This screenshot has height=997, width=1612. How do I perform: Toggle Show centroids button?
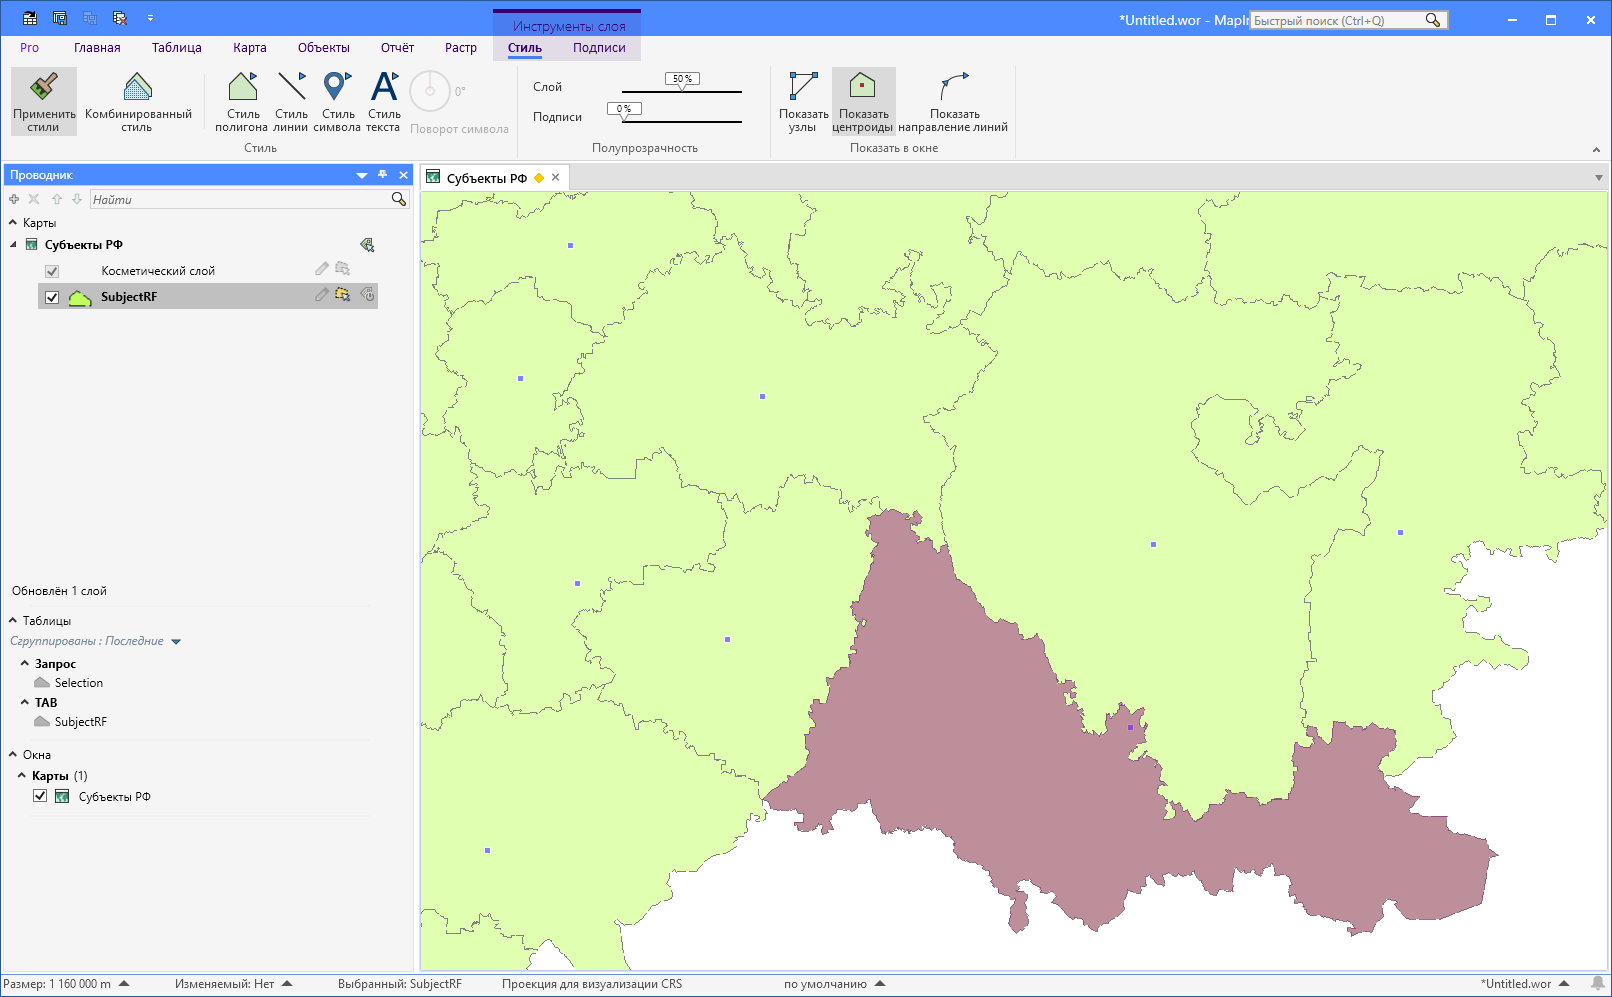(x=862, y=88)
